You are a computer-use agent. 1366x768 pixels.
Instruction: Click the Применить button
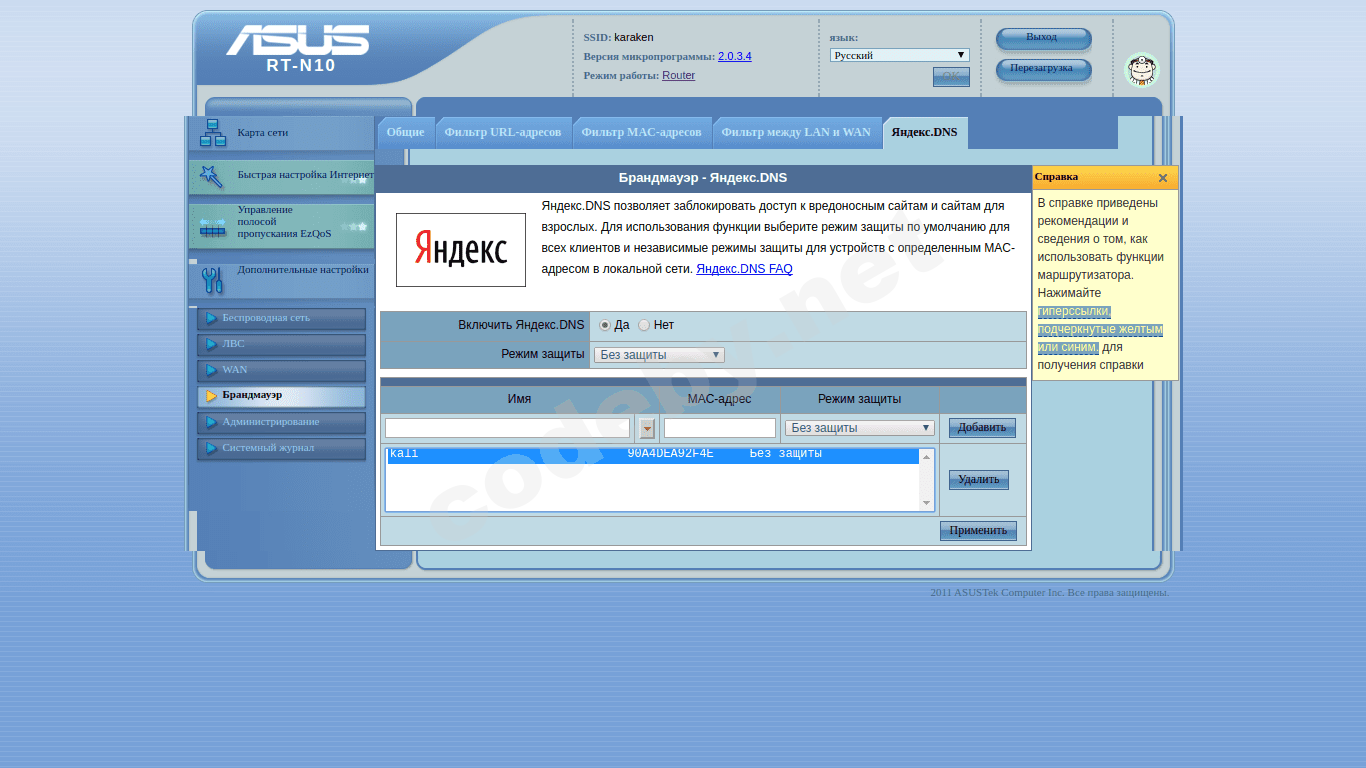[x=978, y=531]
